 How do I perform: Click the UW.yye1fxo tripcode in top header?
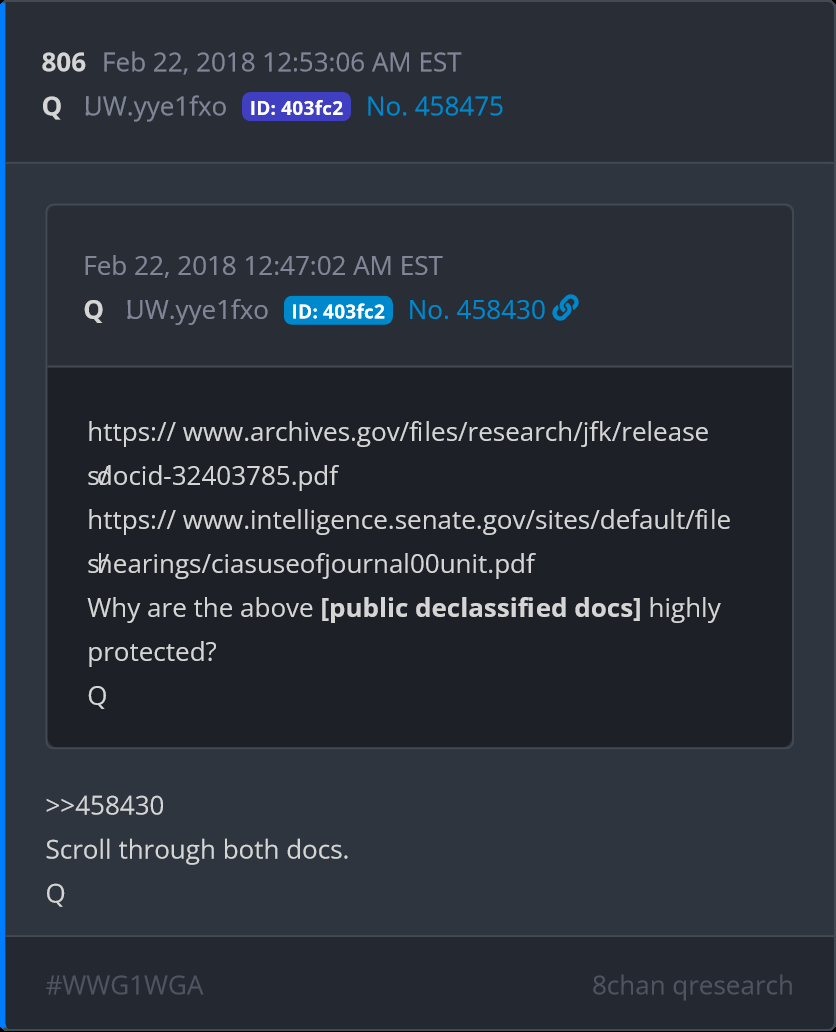pos(155,107)
